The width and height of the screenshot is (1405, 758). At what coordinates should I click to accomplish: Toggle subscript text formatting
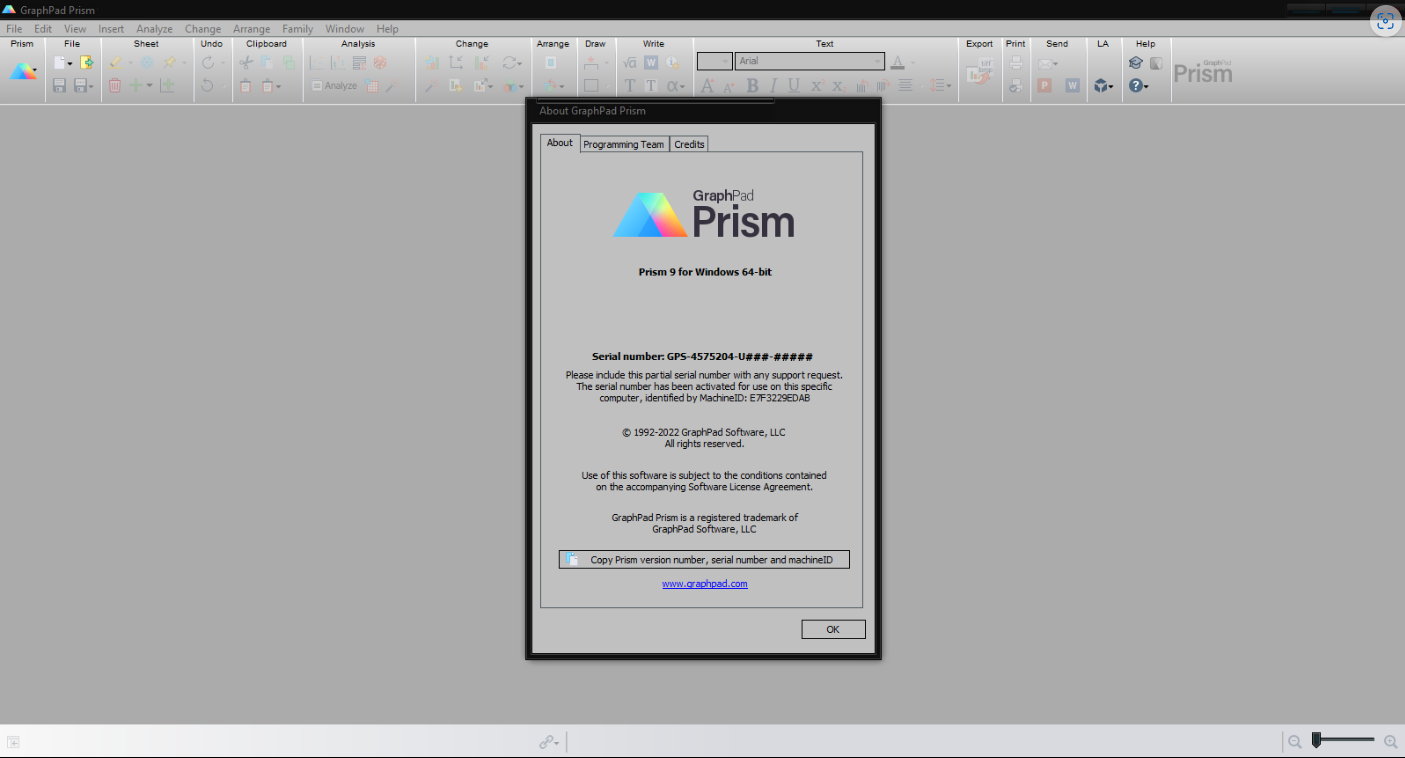(x=839, y=86)
